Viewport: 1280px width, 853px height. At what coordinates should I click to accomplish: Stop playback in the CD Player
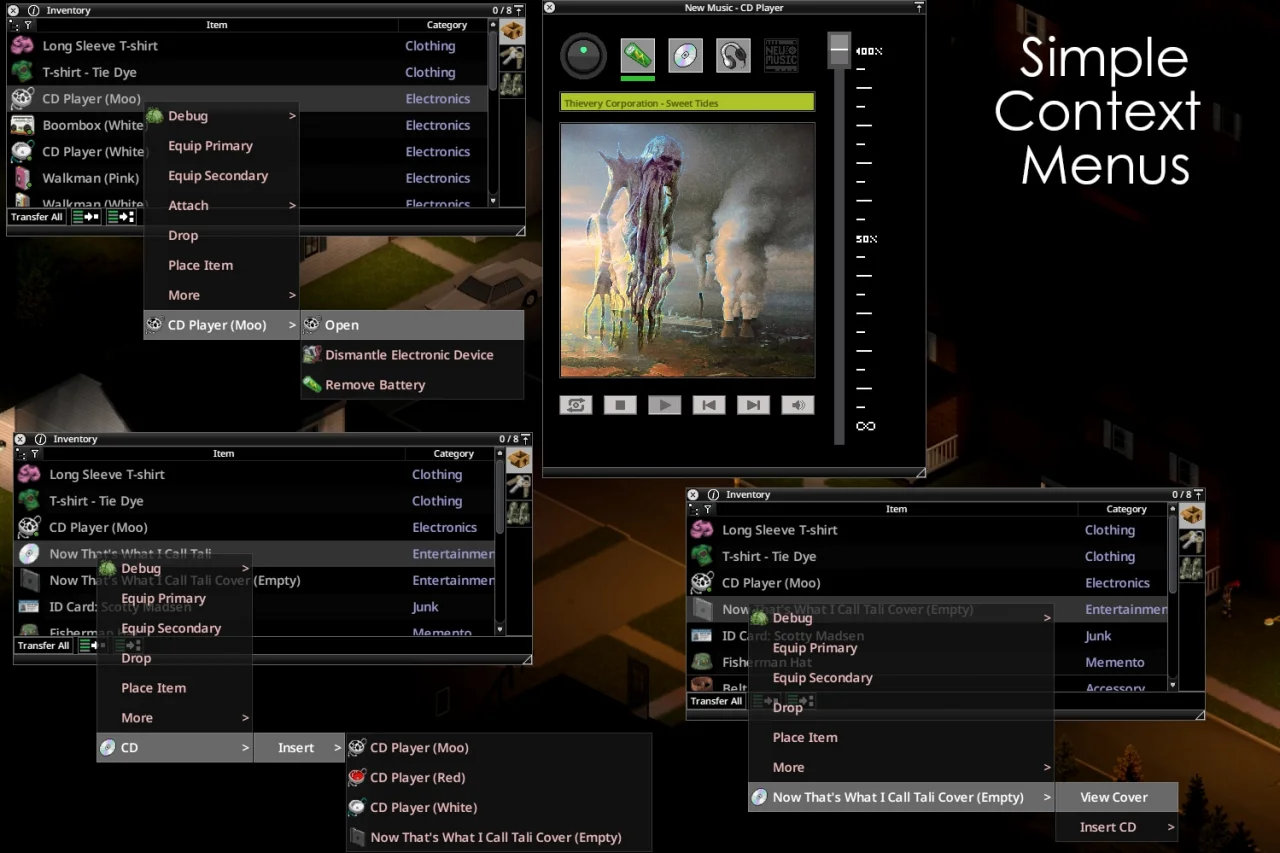tap(620, 405)
